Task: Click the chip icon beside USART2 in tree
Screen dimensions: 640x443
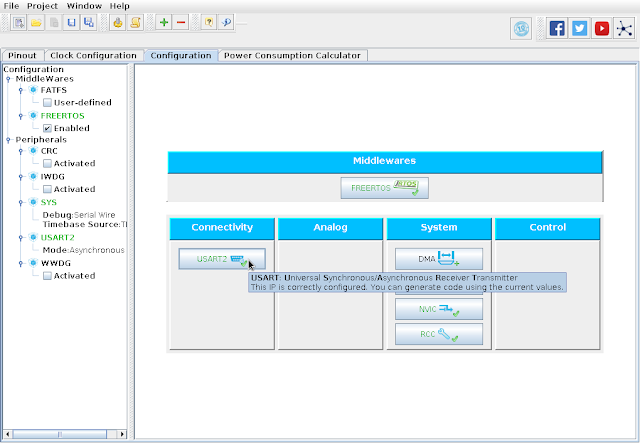Action: [33, 237]
